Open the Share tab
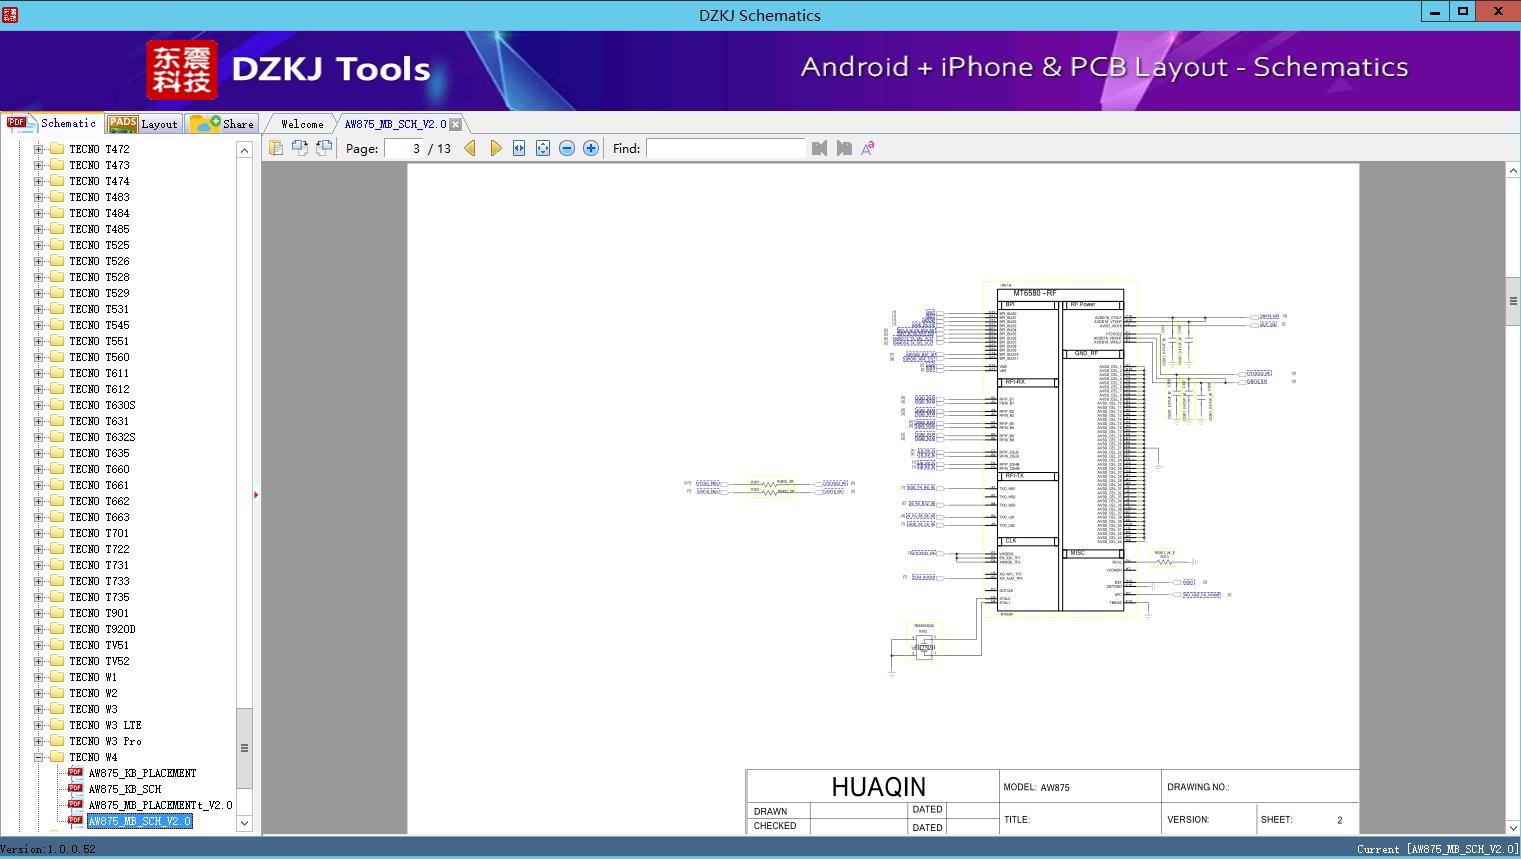The image size is (1521, 859). 223,124
